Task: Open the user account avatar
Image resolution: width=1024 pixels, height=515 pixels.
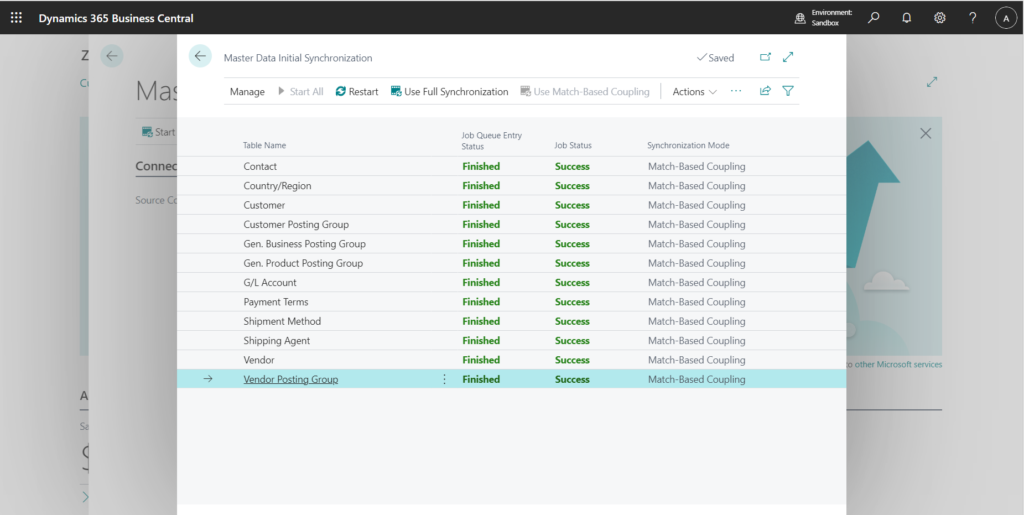Action: click(1006, 18)
